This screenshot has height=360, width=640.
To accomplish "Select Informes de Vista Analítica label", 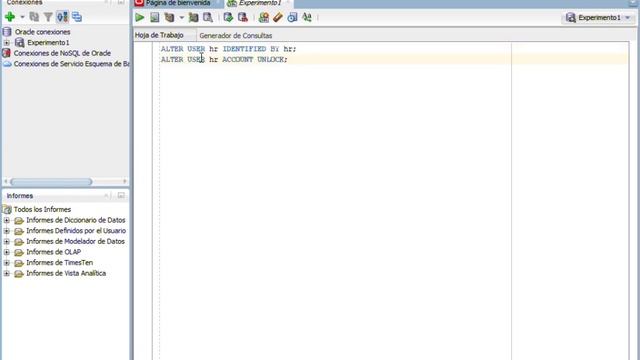I will 66,273.
